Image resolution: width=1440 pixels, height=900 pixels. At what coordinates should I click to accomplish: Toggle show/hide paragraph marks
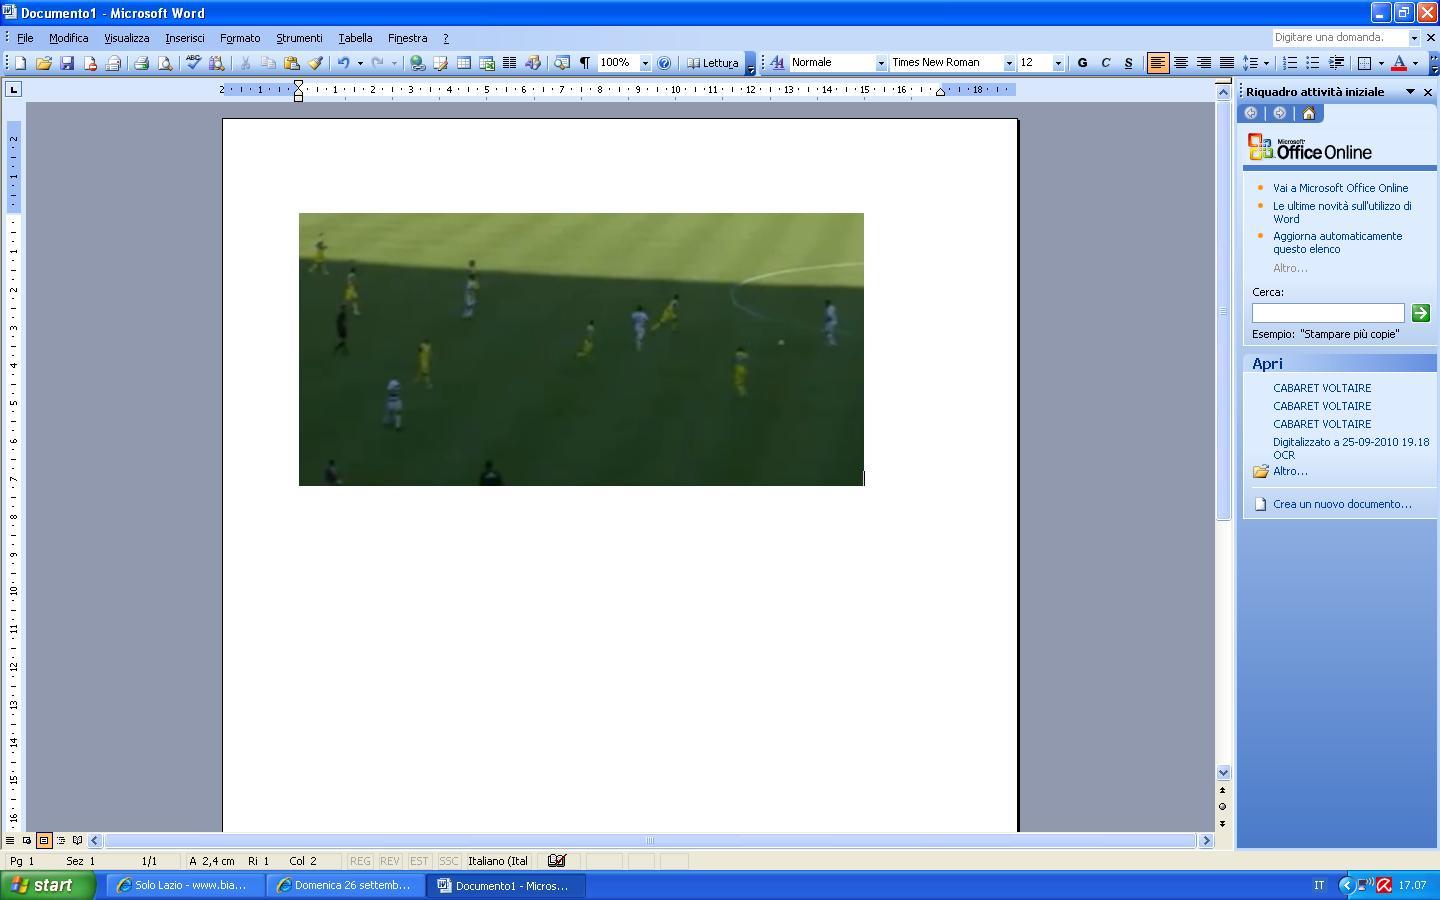(585, 63)
